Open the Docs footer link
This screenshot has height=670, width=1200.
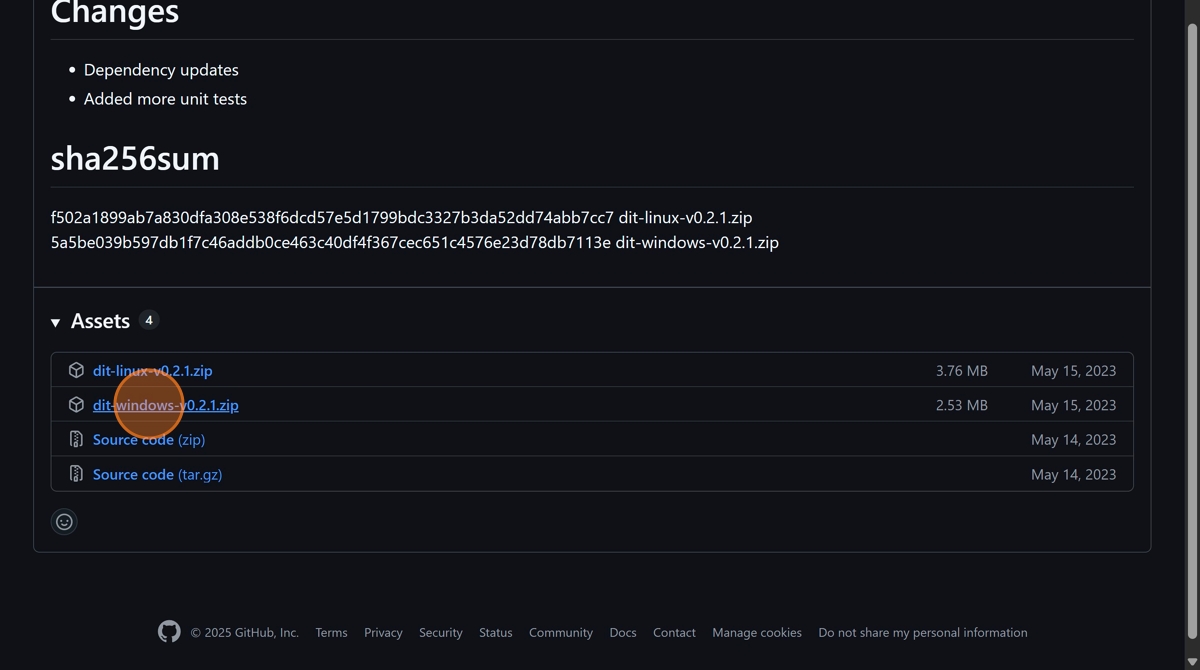point(622,633)
